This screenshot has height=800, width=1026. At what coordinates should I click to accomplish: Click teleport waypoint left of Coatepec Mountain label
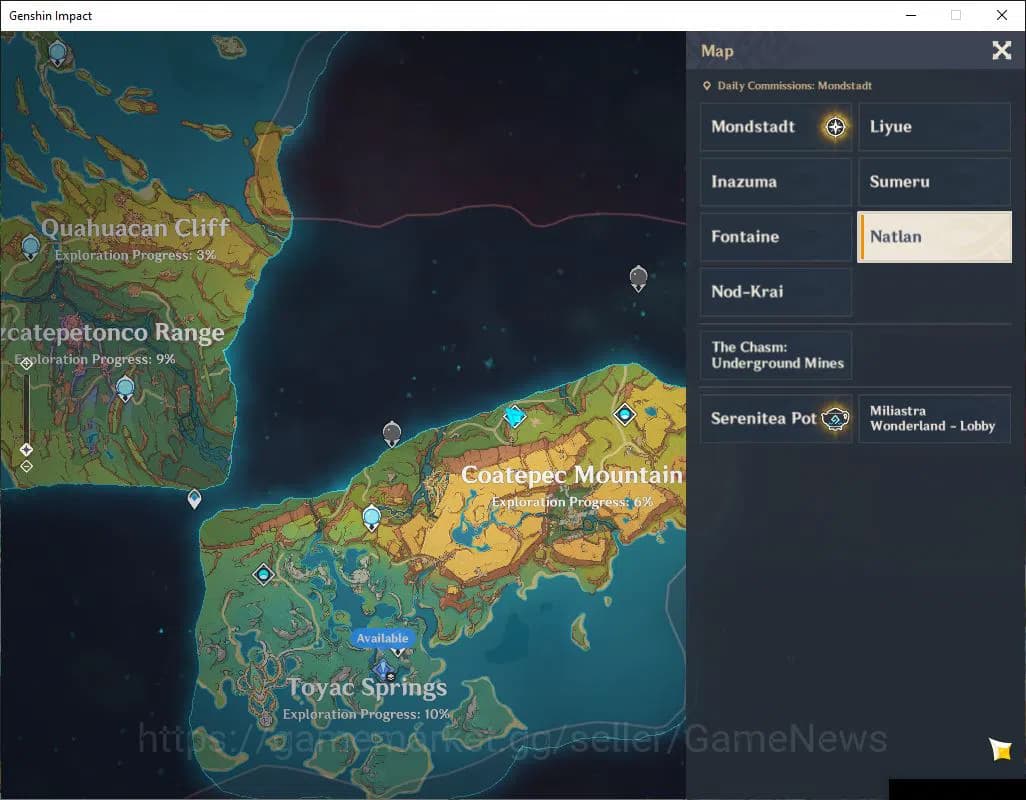tap(372, 517)
